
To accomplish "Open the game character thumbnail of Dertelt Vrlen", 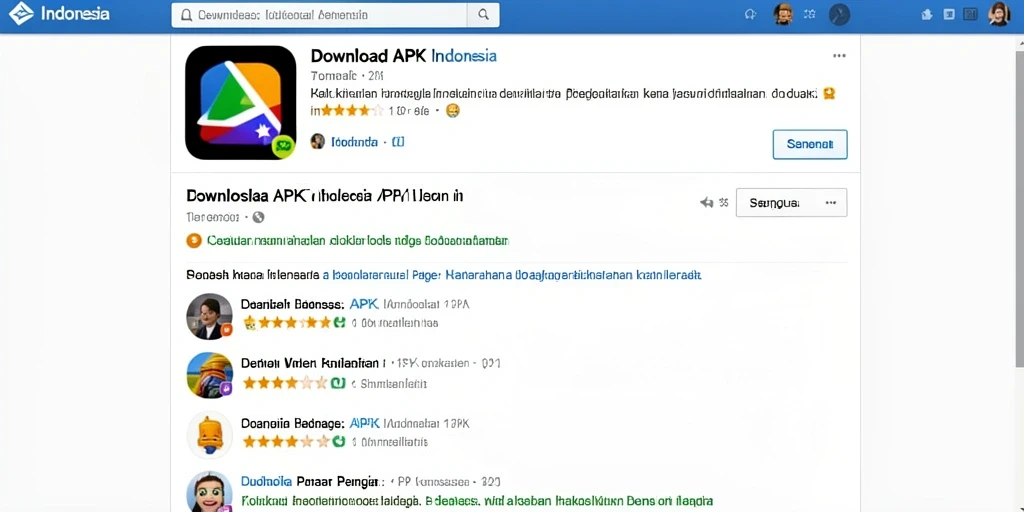I will (x=209, y=375).
